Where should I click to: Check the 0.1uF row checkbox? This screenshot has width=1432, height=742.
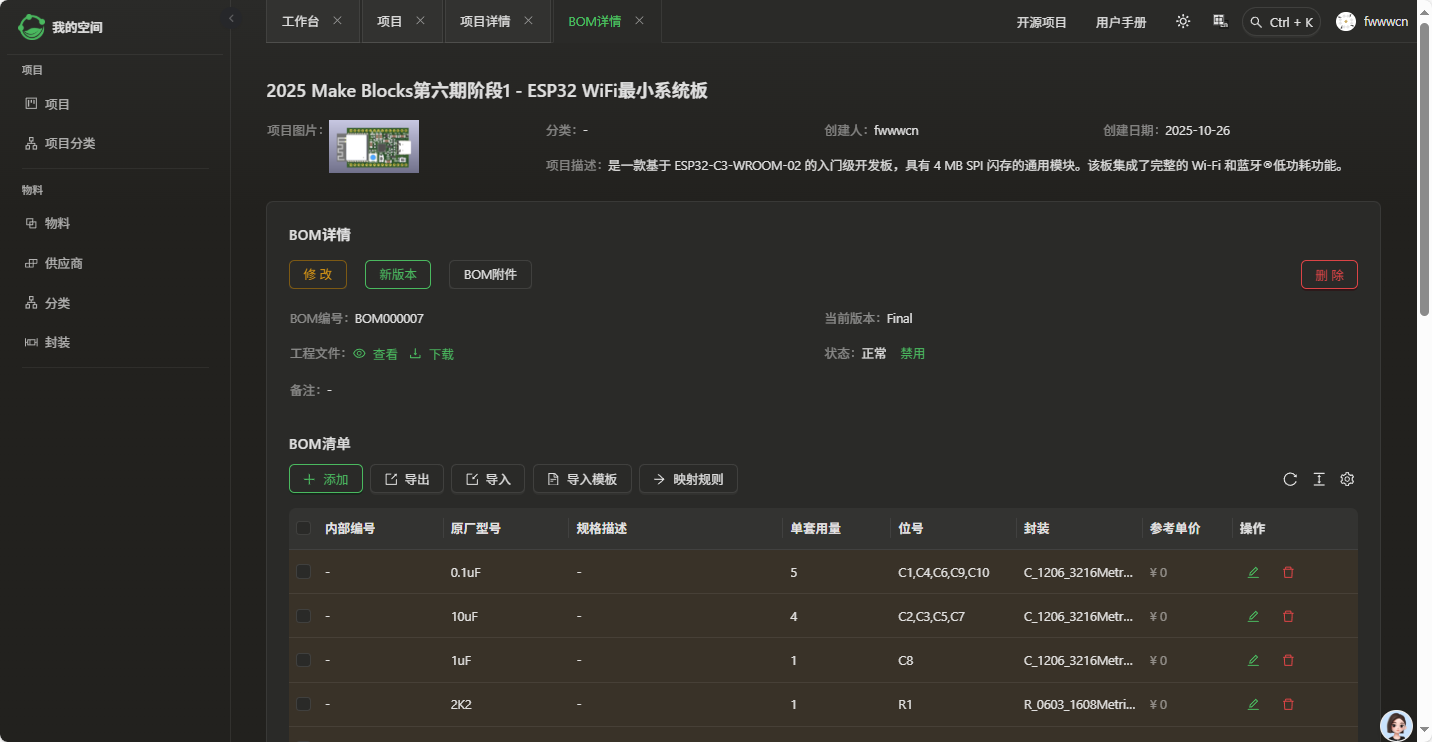[x=304, y=572]
